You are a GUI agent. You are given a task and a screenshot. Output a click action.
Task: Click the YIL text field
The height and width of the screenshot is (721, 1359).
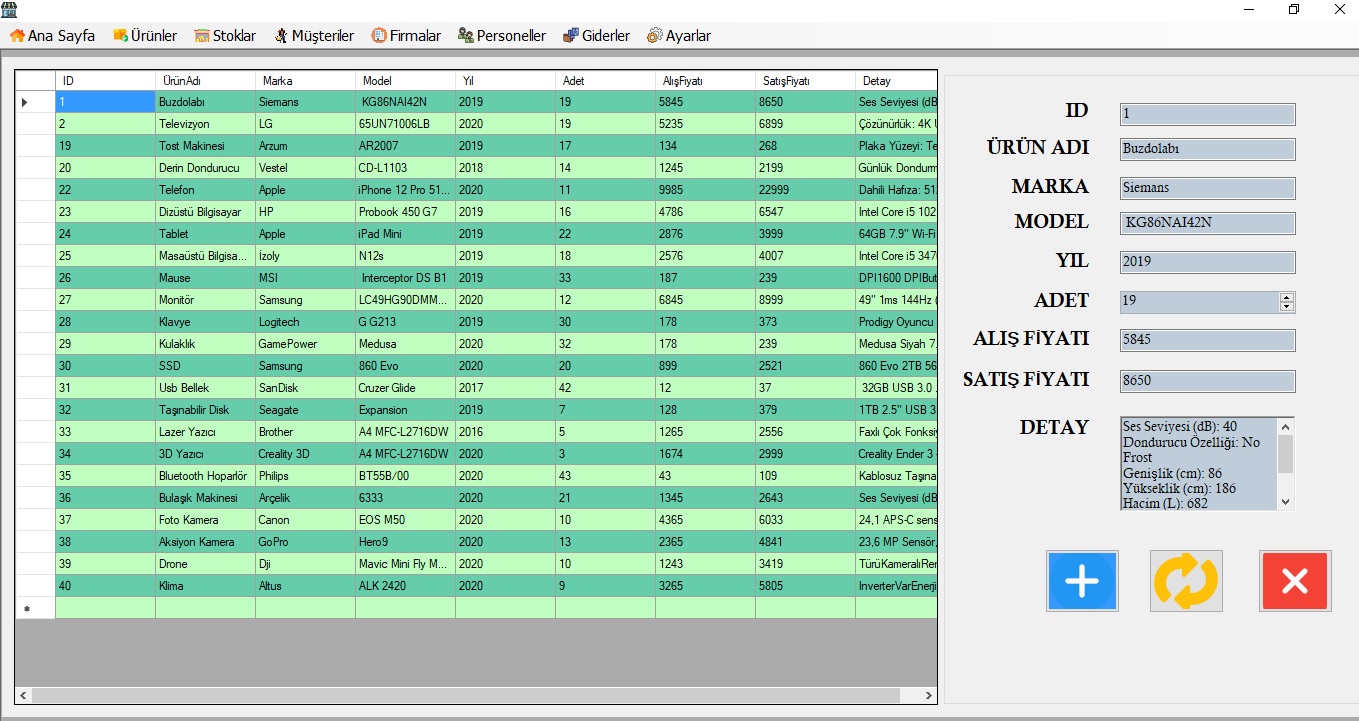click(x=1207, y=262)
